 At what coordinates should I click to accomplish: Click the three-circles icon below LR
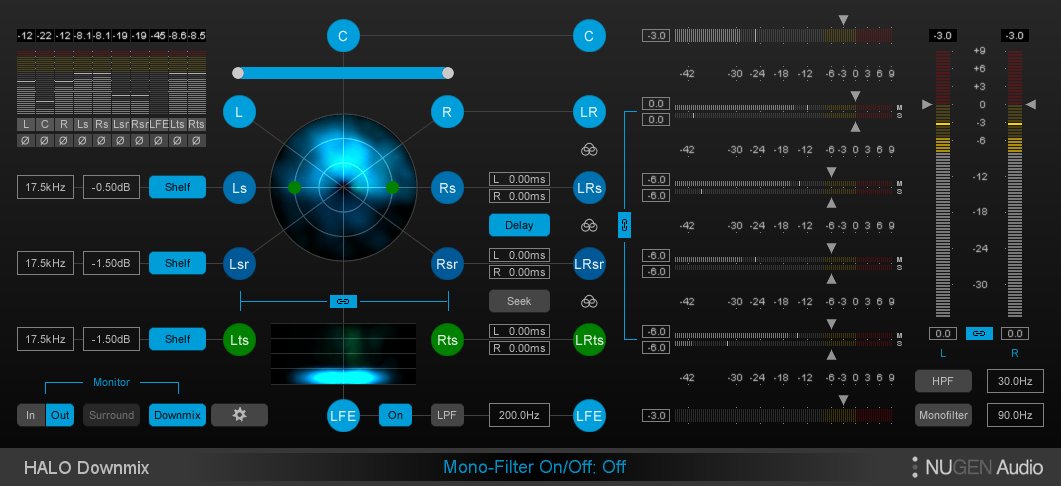pyautogui.click(x=589, y=150)
